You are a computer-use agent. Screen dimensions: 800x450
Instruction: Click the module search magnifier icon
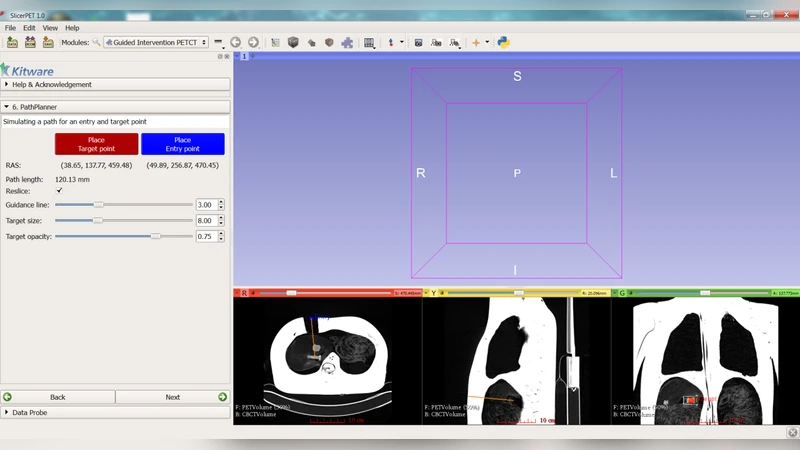click(96, 42)
